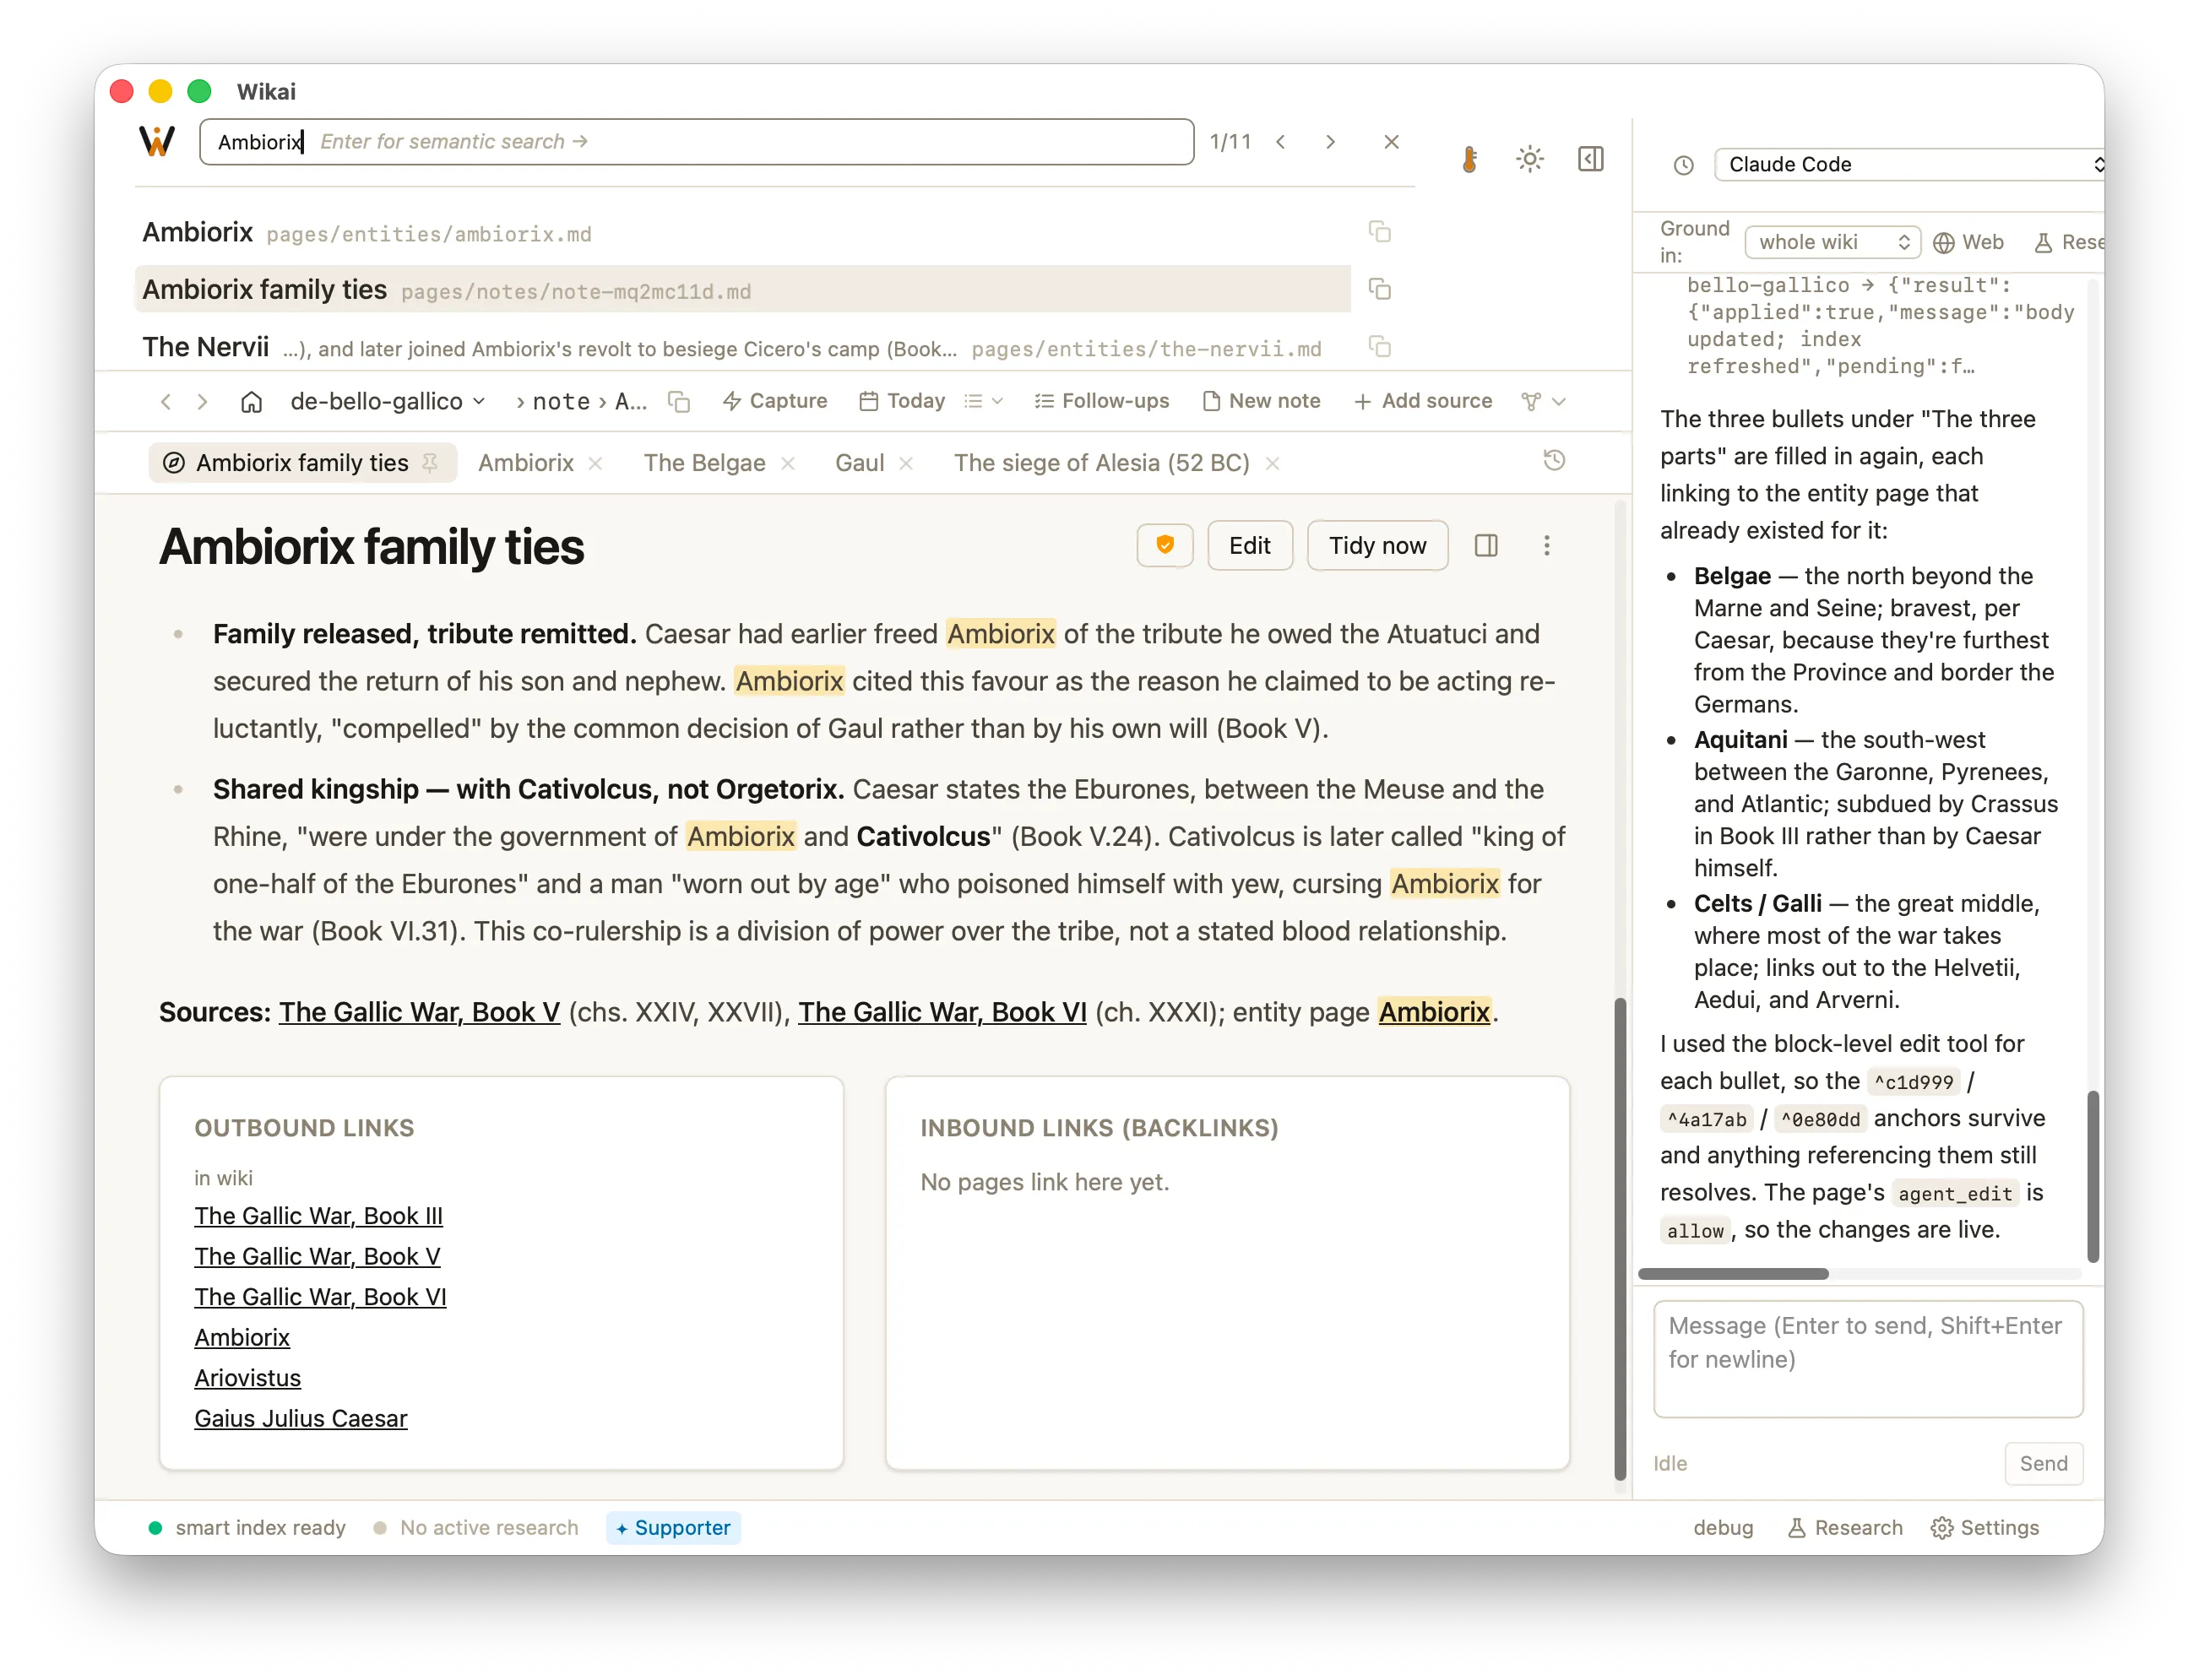The width and height of the screenshot is (2199, 1680).
Task: Collapse the right chat sidebar
Action: (1591, 159)
